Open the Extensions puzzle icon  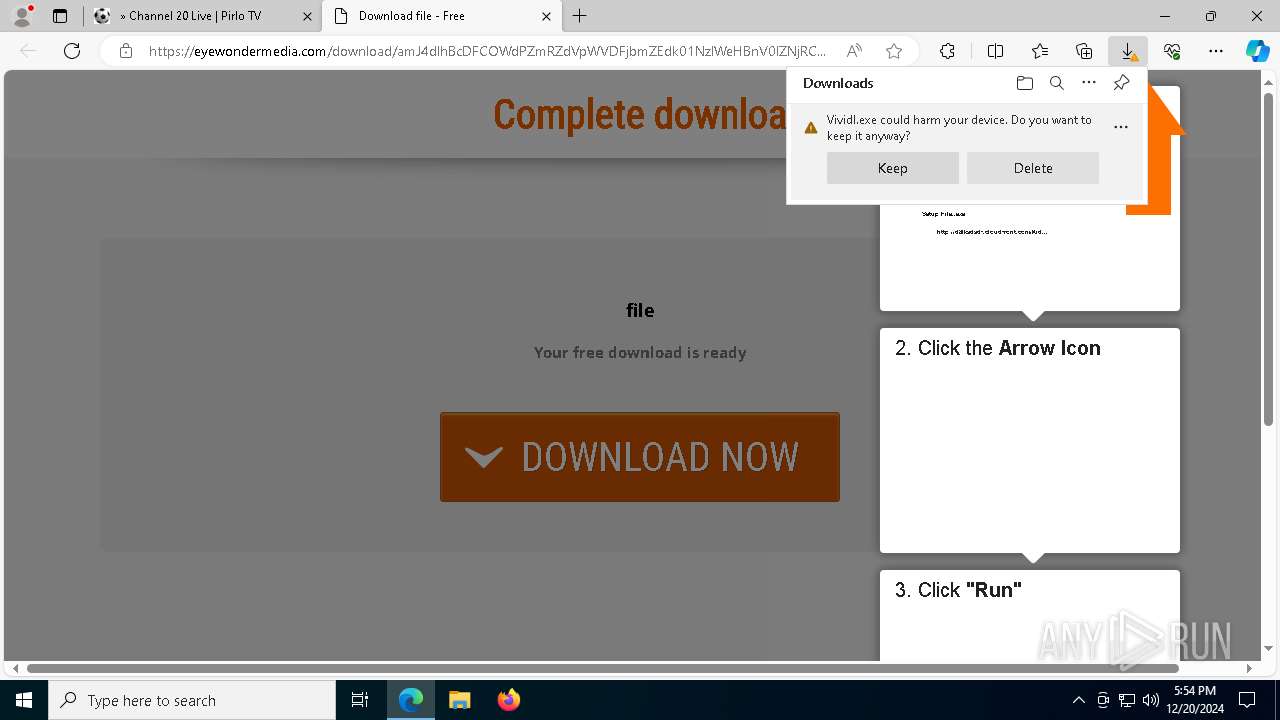click(x=947, y=51)
